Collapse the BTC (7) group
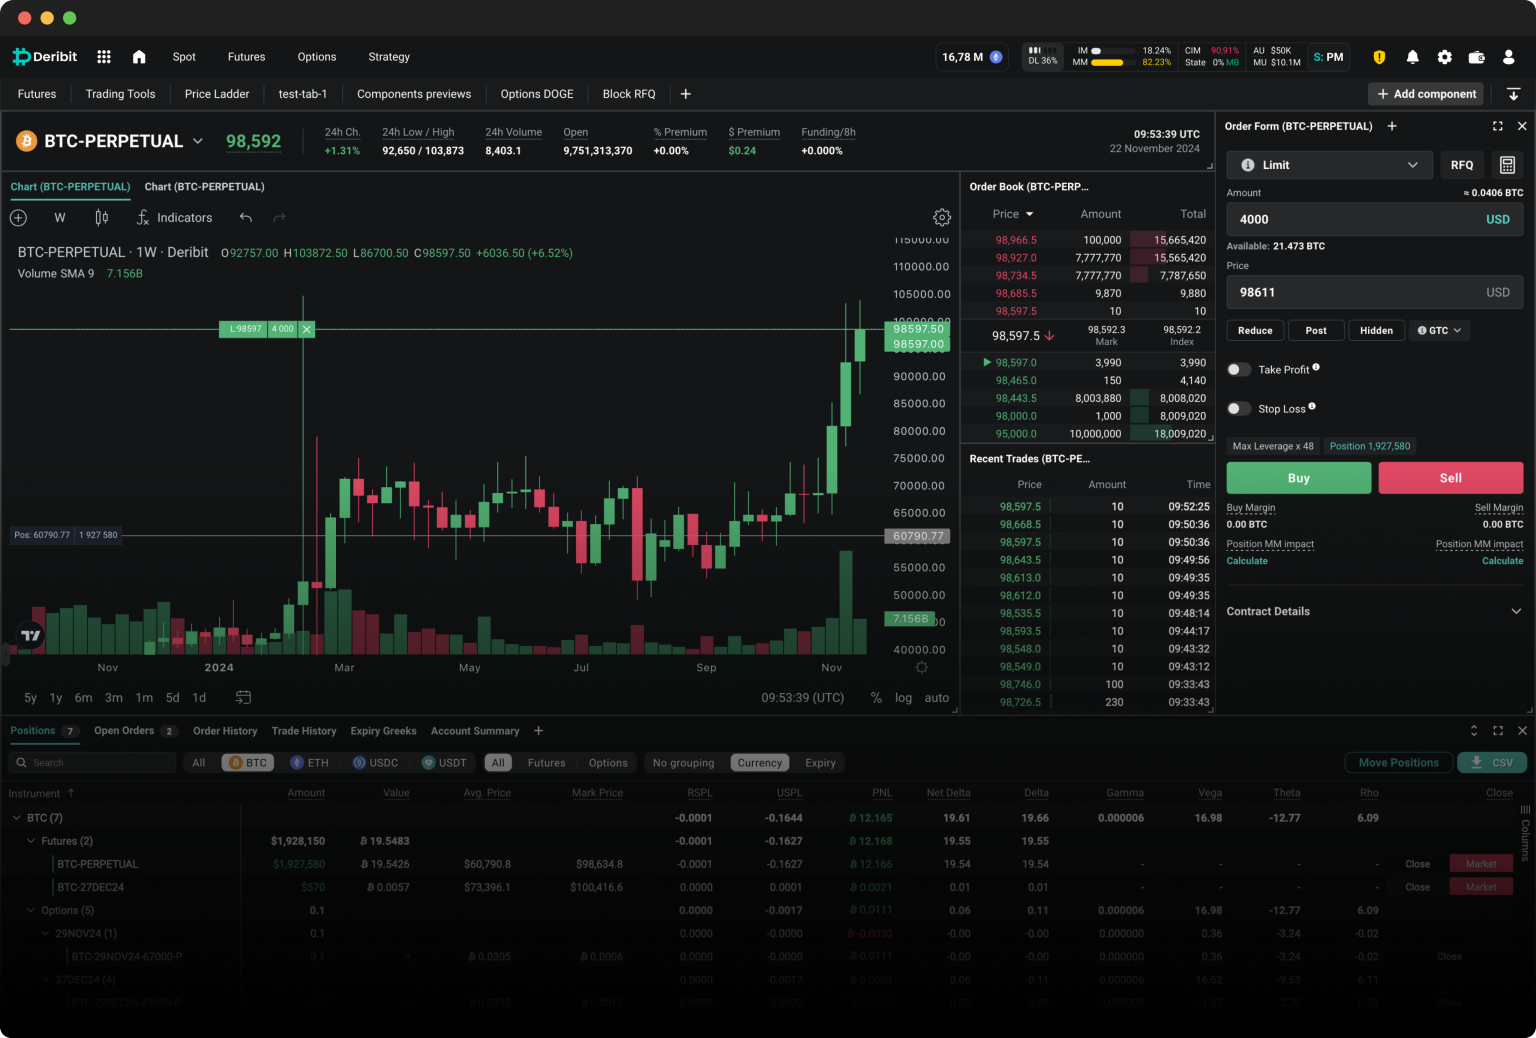Viewport: 1536px width, 1038px height. click(x=17, y=818)
